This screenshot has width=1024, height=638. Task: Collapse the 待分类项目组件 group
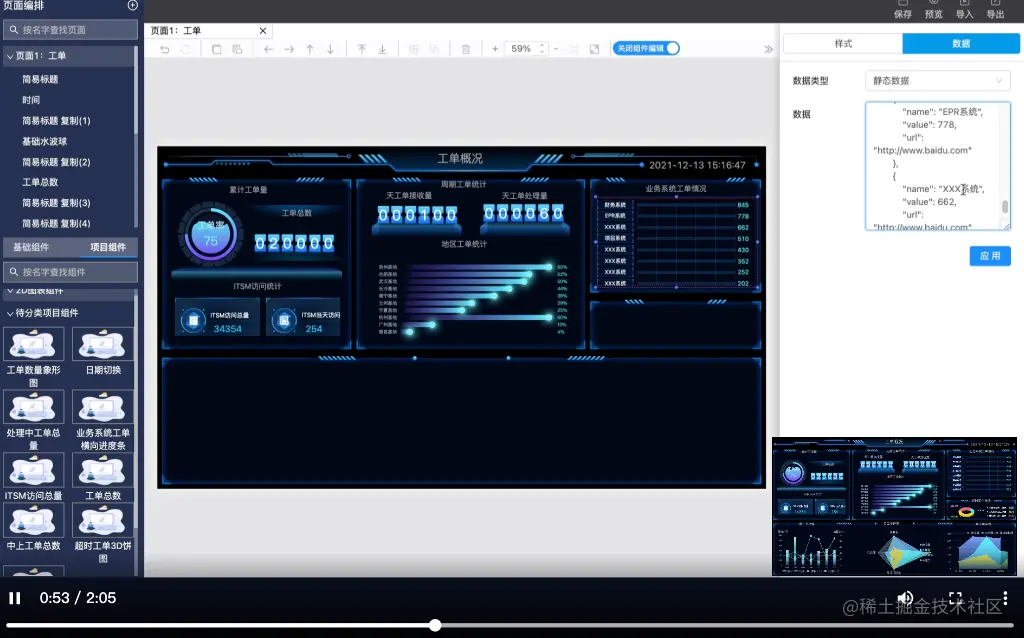tap(10, 313)
